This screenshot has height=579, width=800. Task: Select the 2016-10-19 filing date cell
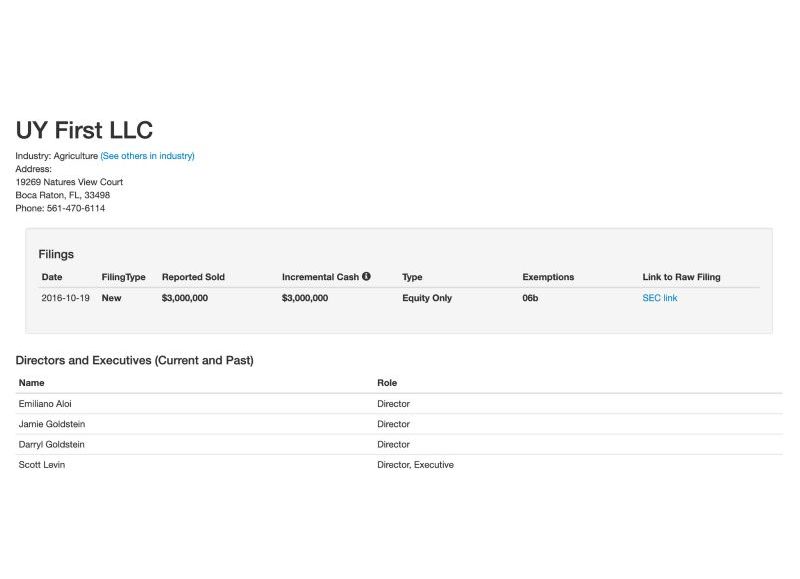(65, 298)
